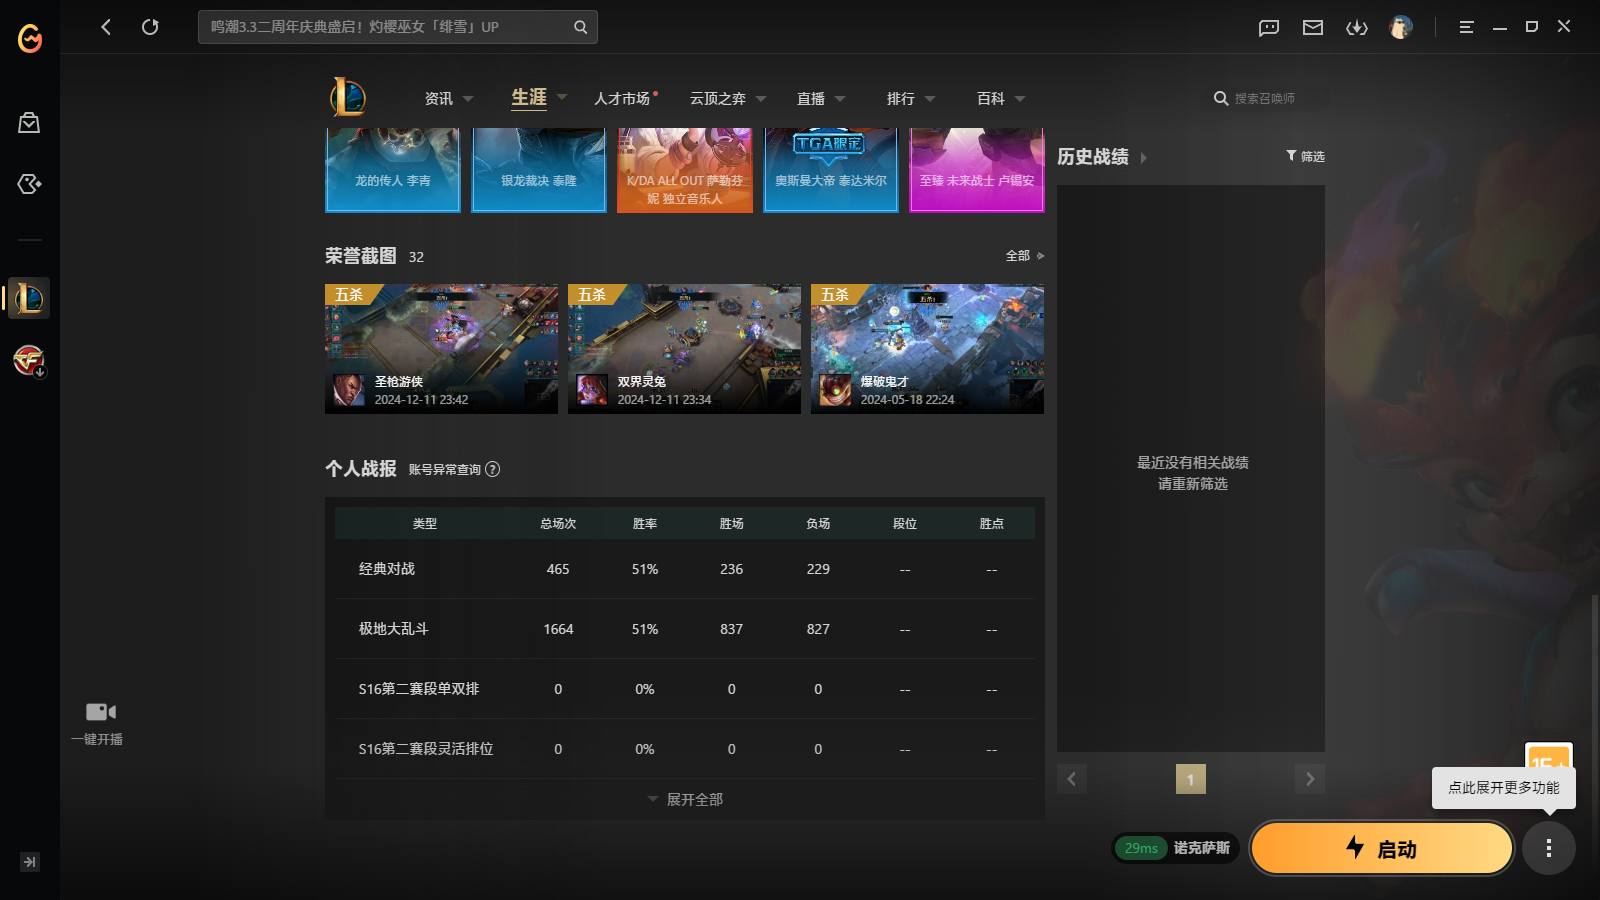Click the League of Legends logo
The height and width of the screenshot is (900, 1600).
point(348,97)
